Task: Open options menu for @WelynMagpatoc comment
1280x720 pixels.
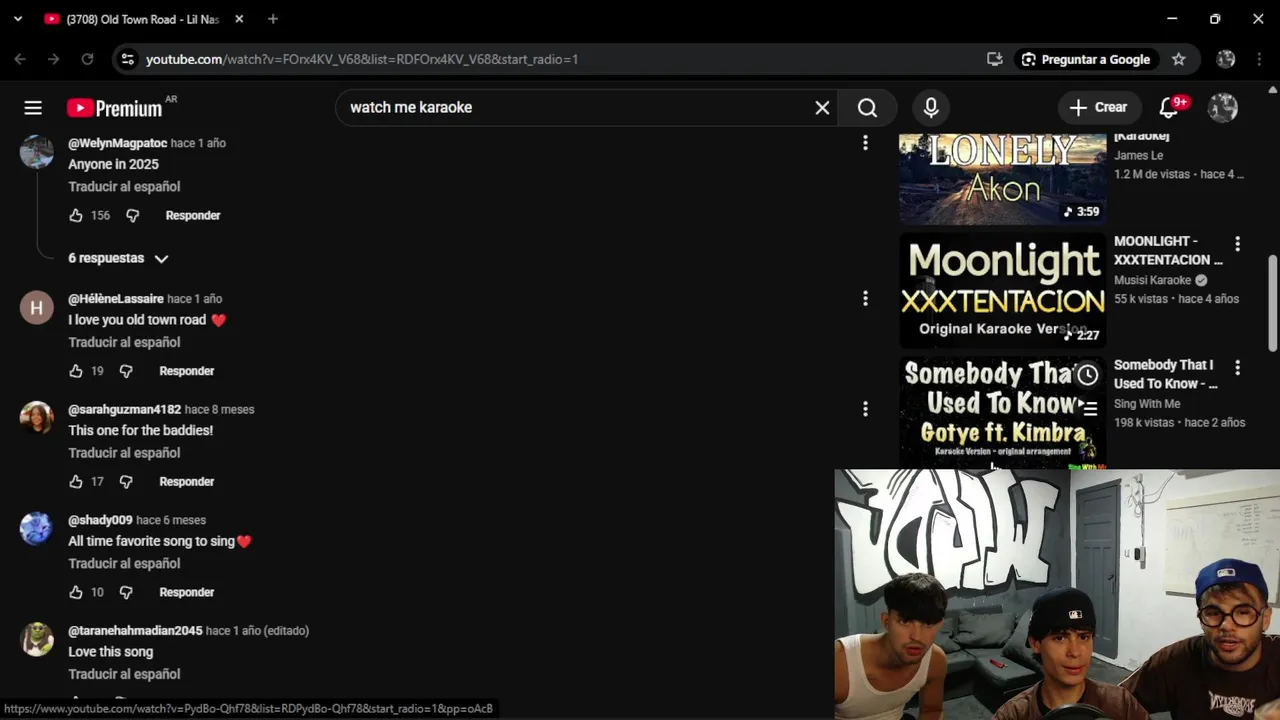Action: [x=865, y=143]
